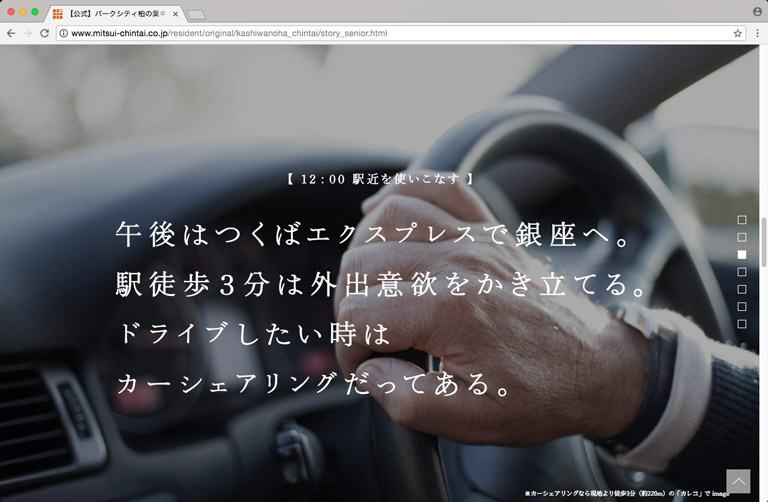Image resolution: width=768 pixels, height=502 pixels.
Task: Select the 【公式】パークシティ柏の葉 tab
Action: [x=115, y=14]
